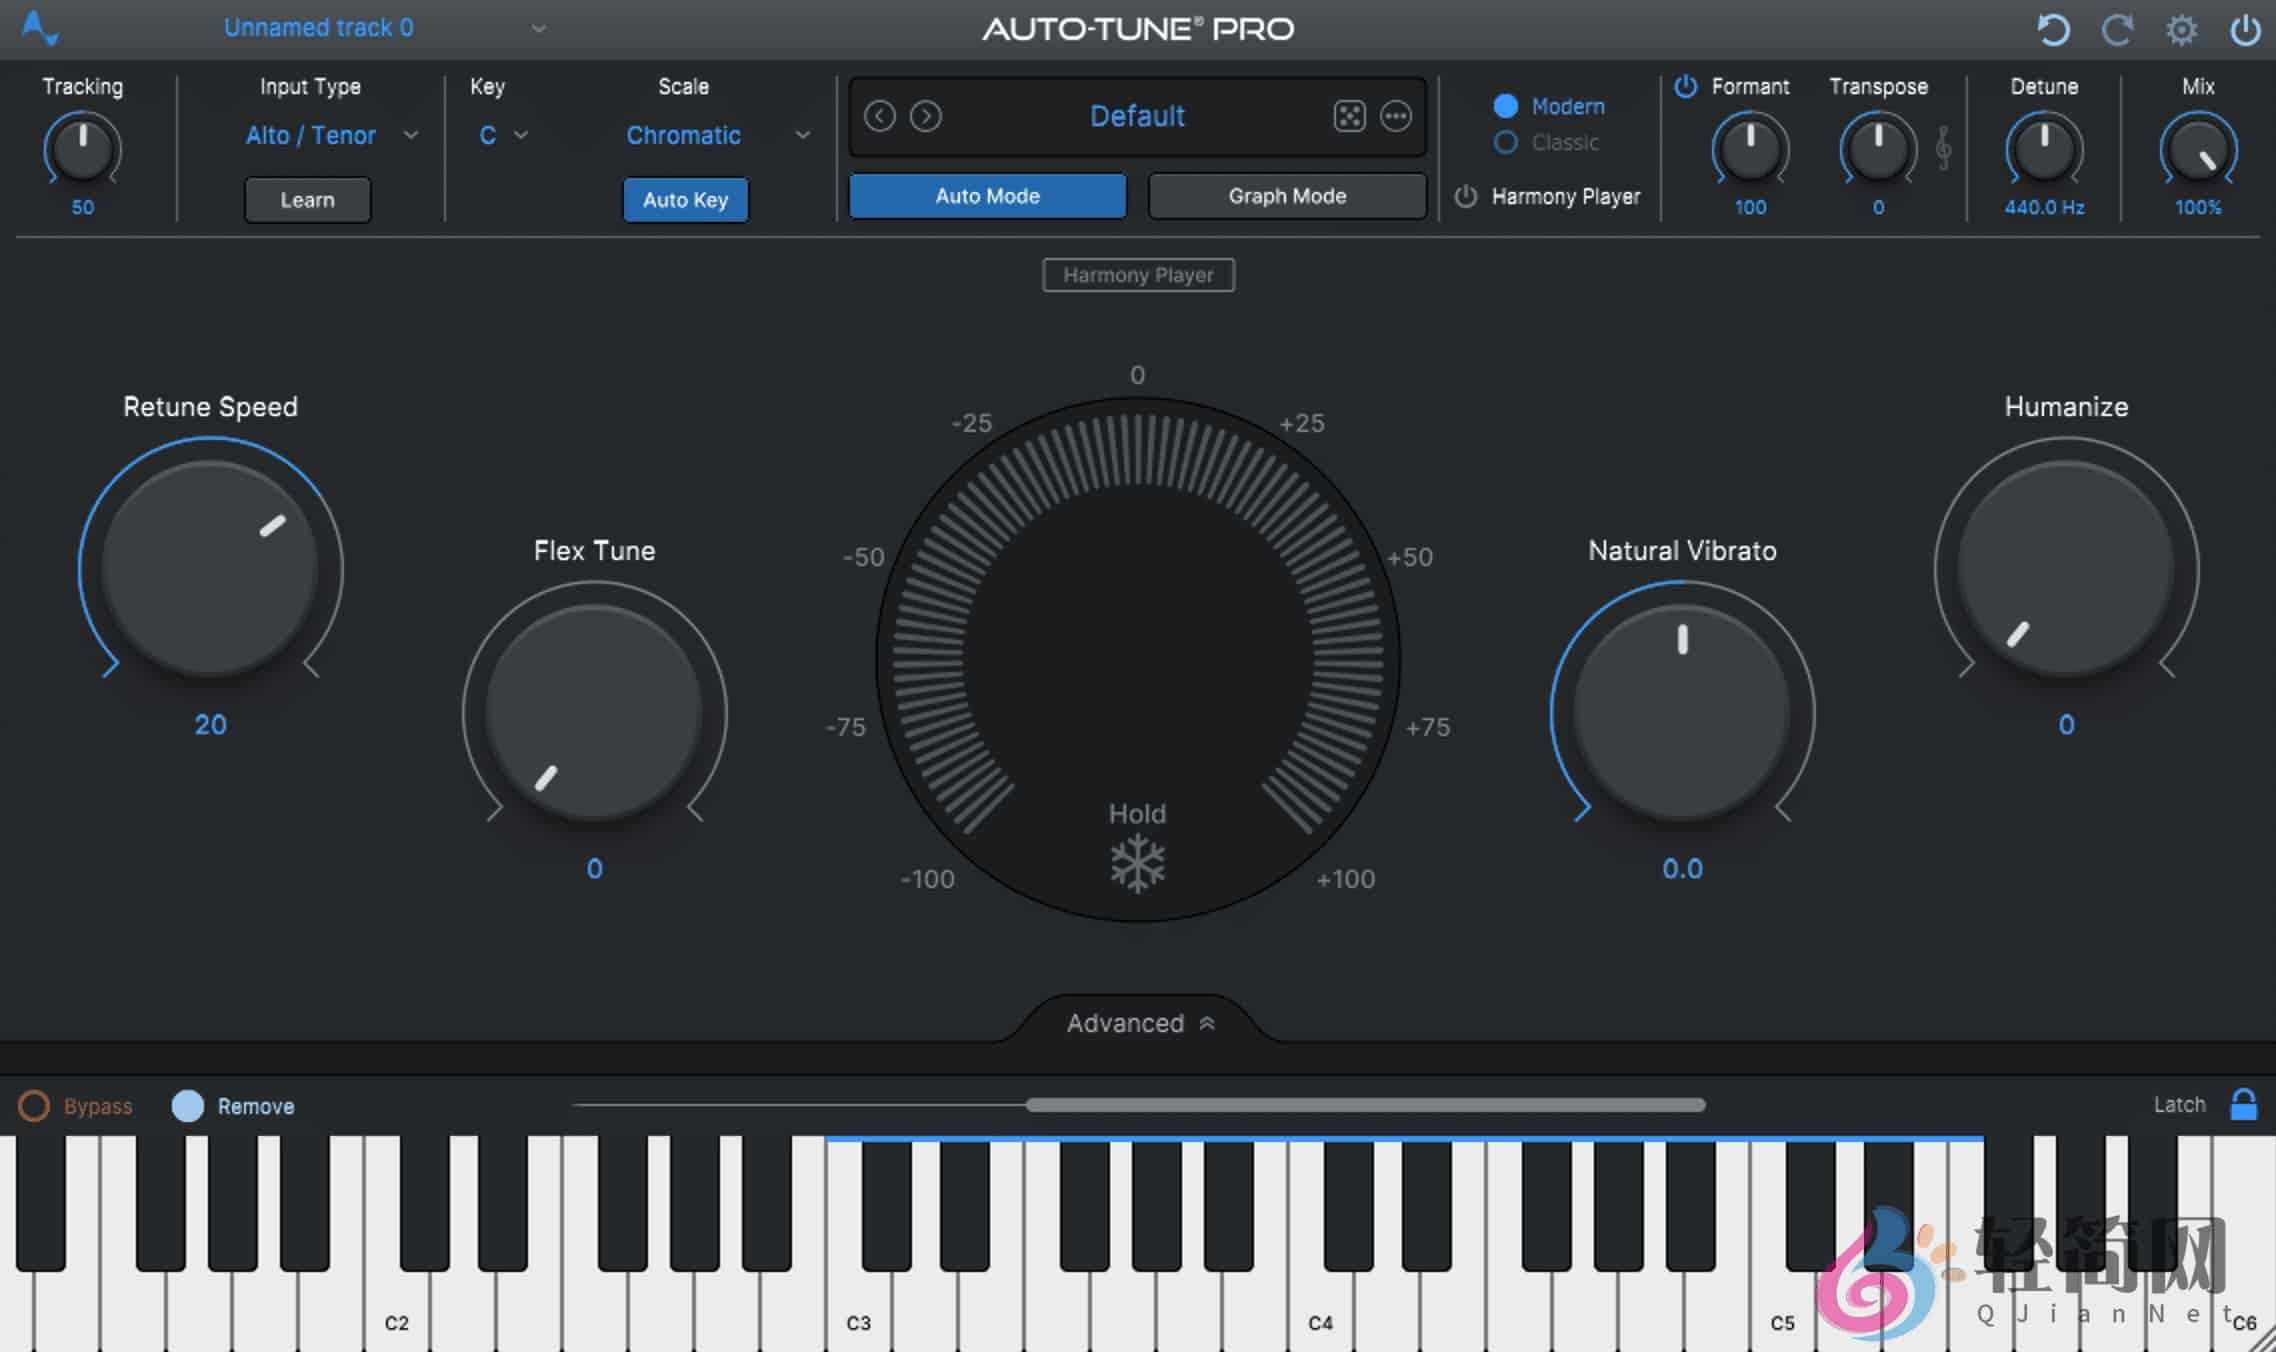
Task: Switch to Graph Mode
Action: (x=1286, y=195)
